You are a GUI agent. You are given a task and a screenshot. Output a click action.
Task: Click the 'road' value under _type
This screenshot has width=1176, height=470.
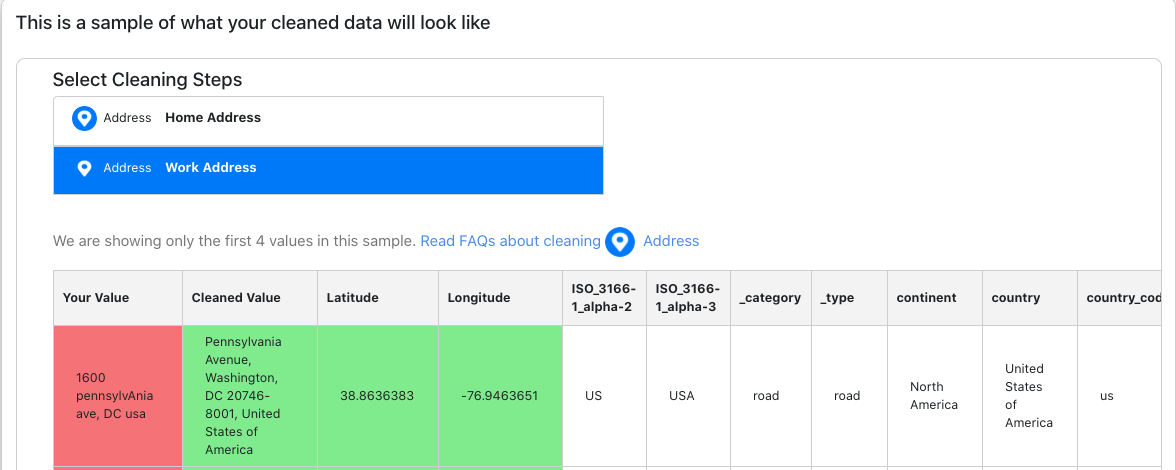tap(847, 396)
